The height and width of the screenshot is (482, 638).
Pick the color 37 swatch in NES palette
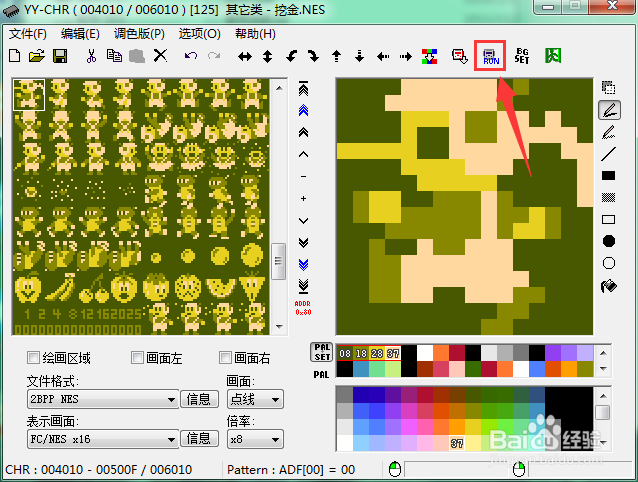(457, 443)
